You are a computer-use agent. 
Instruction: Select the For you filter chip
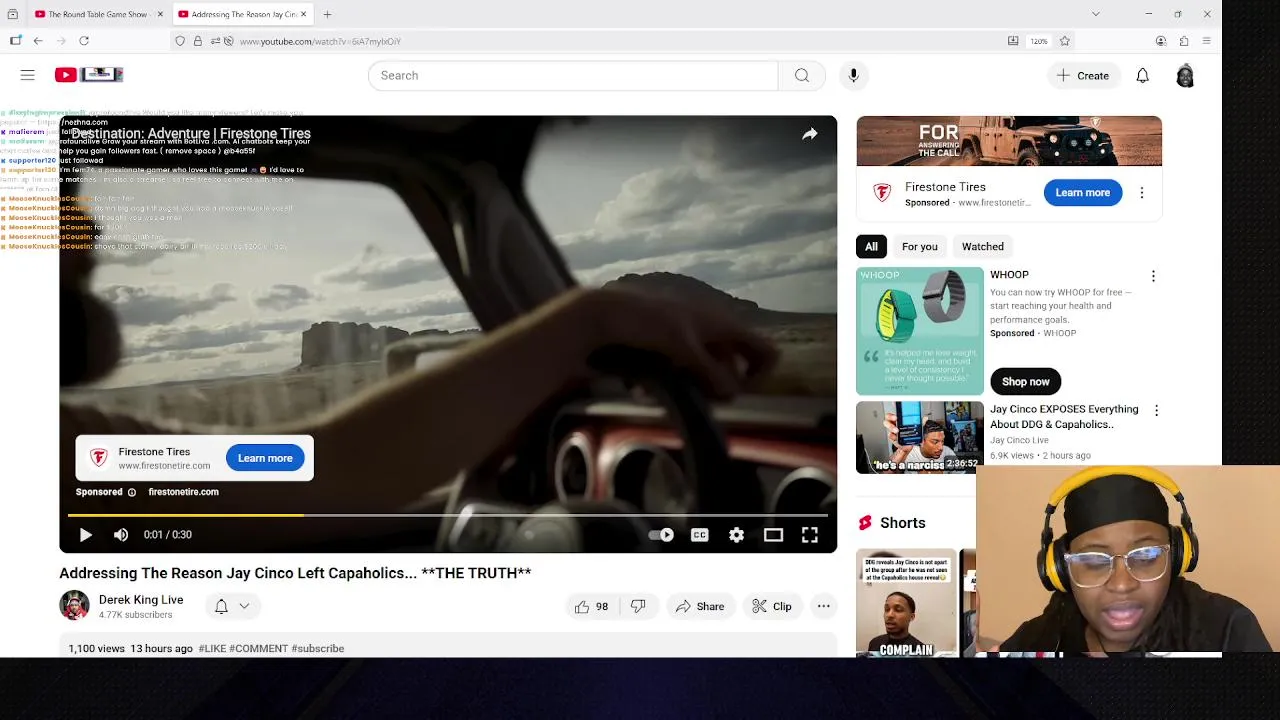pyautogui.click(x=919, y=247)
